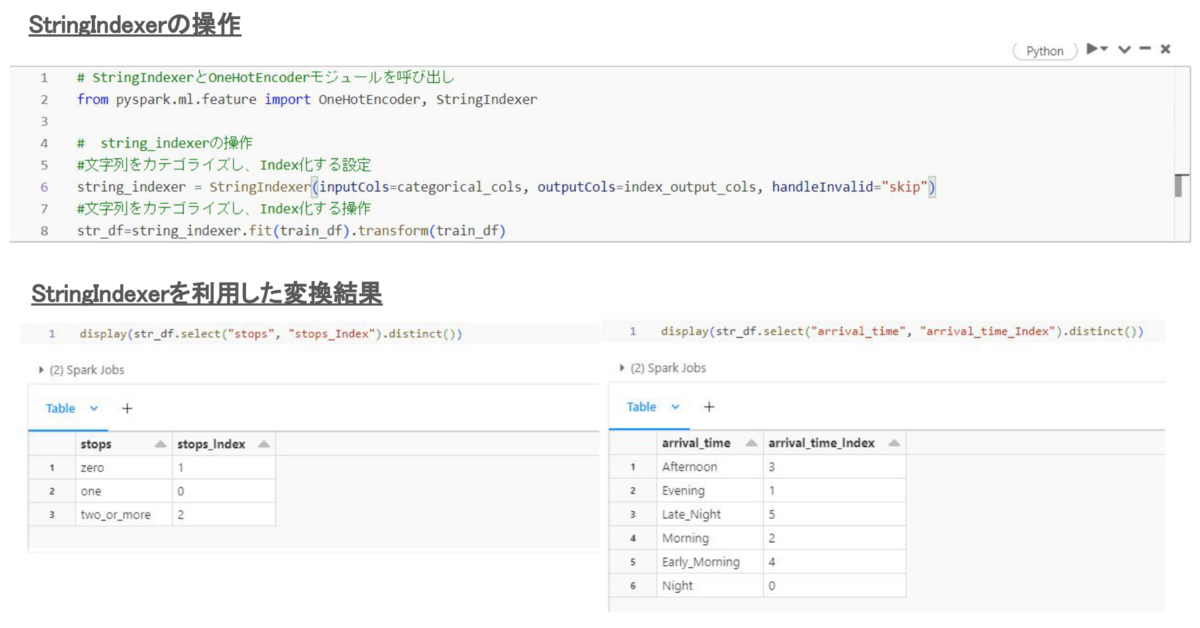Image resolution: width=1200 pixels, height=628 pixels.
Task: Click the Python language badge
Action: [x=1045, y=51]
